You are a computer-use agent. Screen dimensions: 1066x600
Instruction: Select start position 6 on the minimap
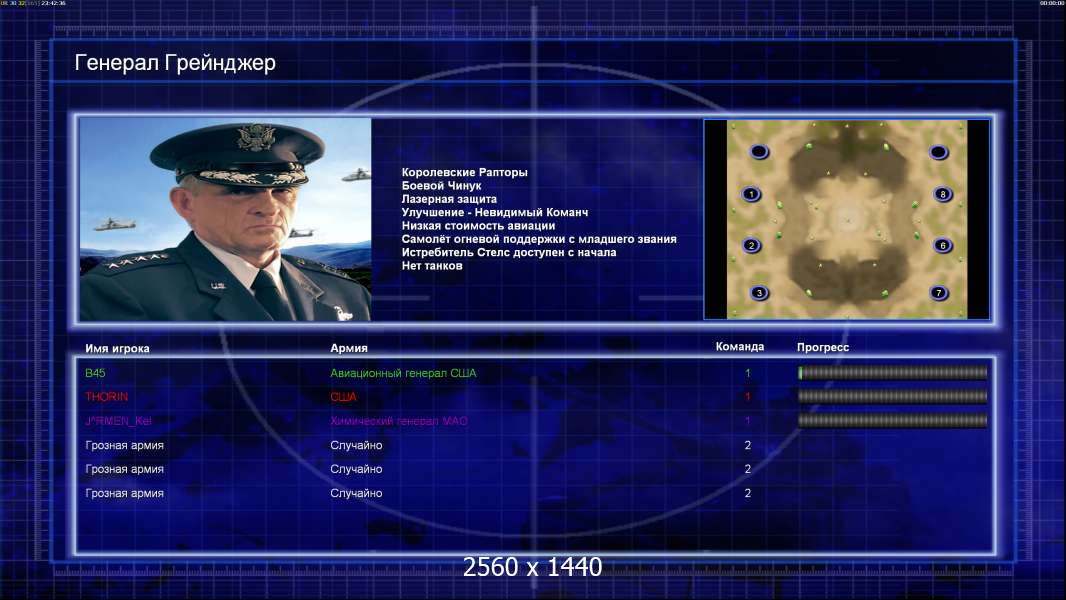point(943,245)
